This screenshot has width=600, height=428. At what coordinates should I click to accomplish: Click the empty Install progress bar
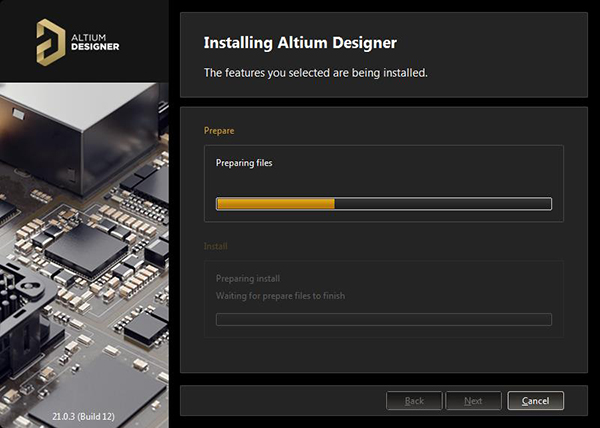tap(384, 319)
